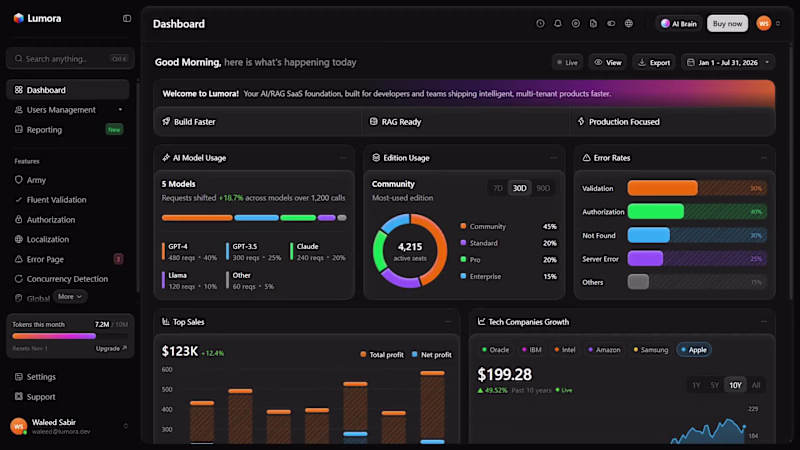Collapse the sidebar with the panel icon
The width and height of the screenshot is (800, 450).
click(x=127, y=18)
